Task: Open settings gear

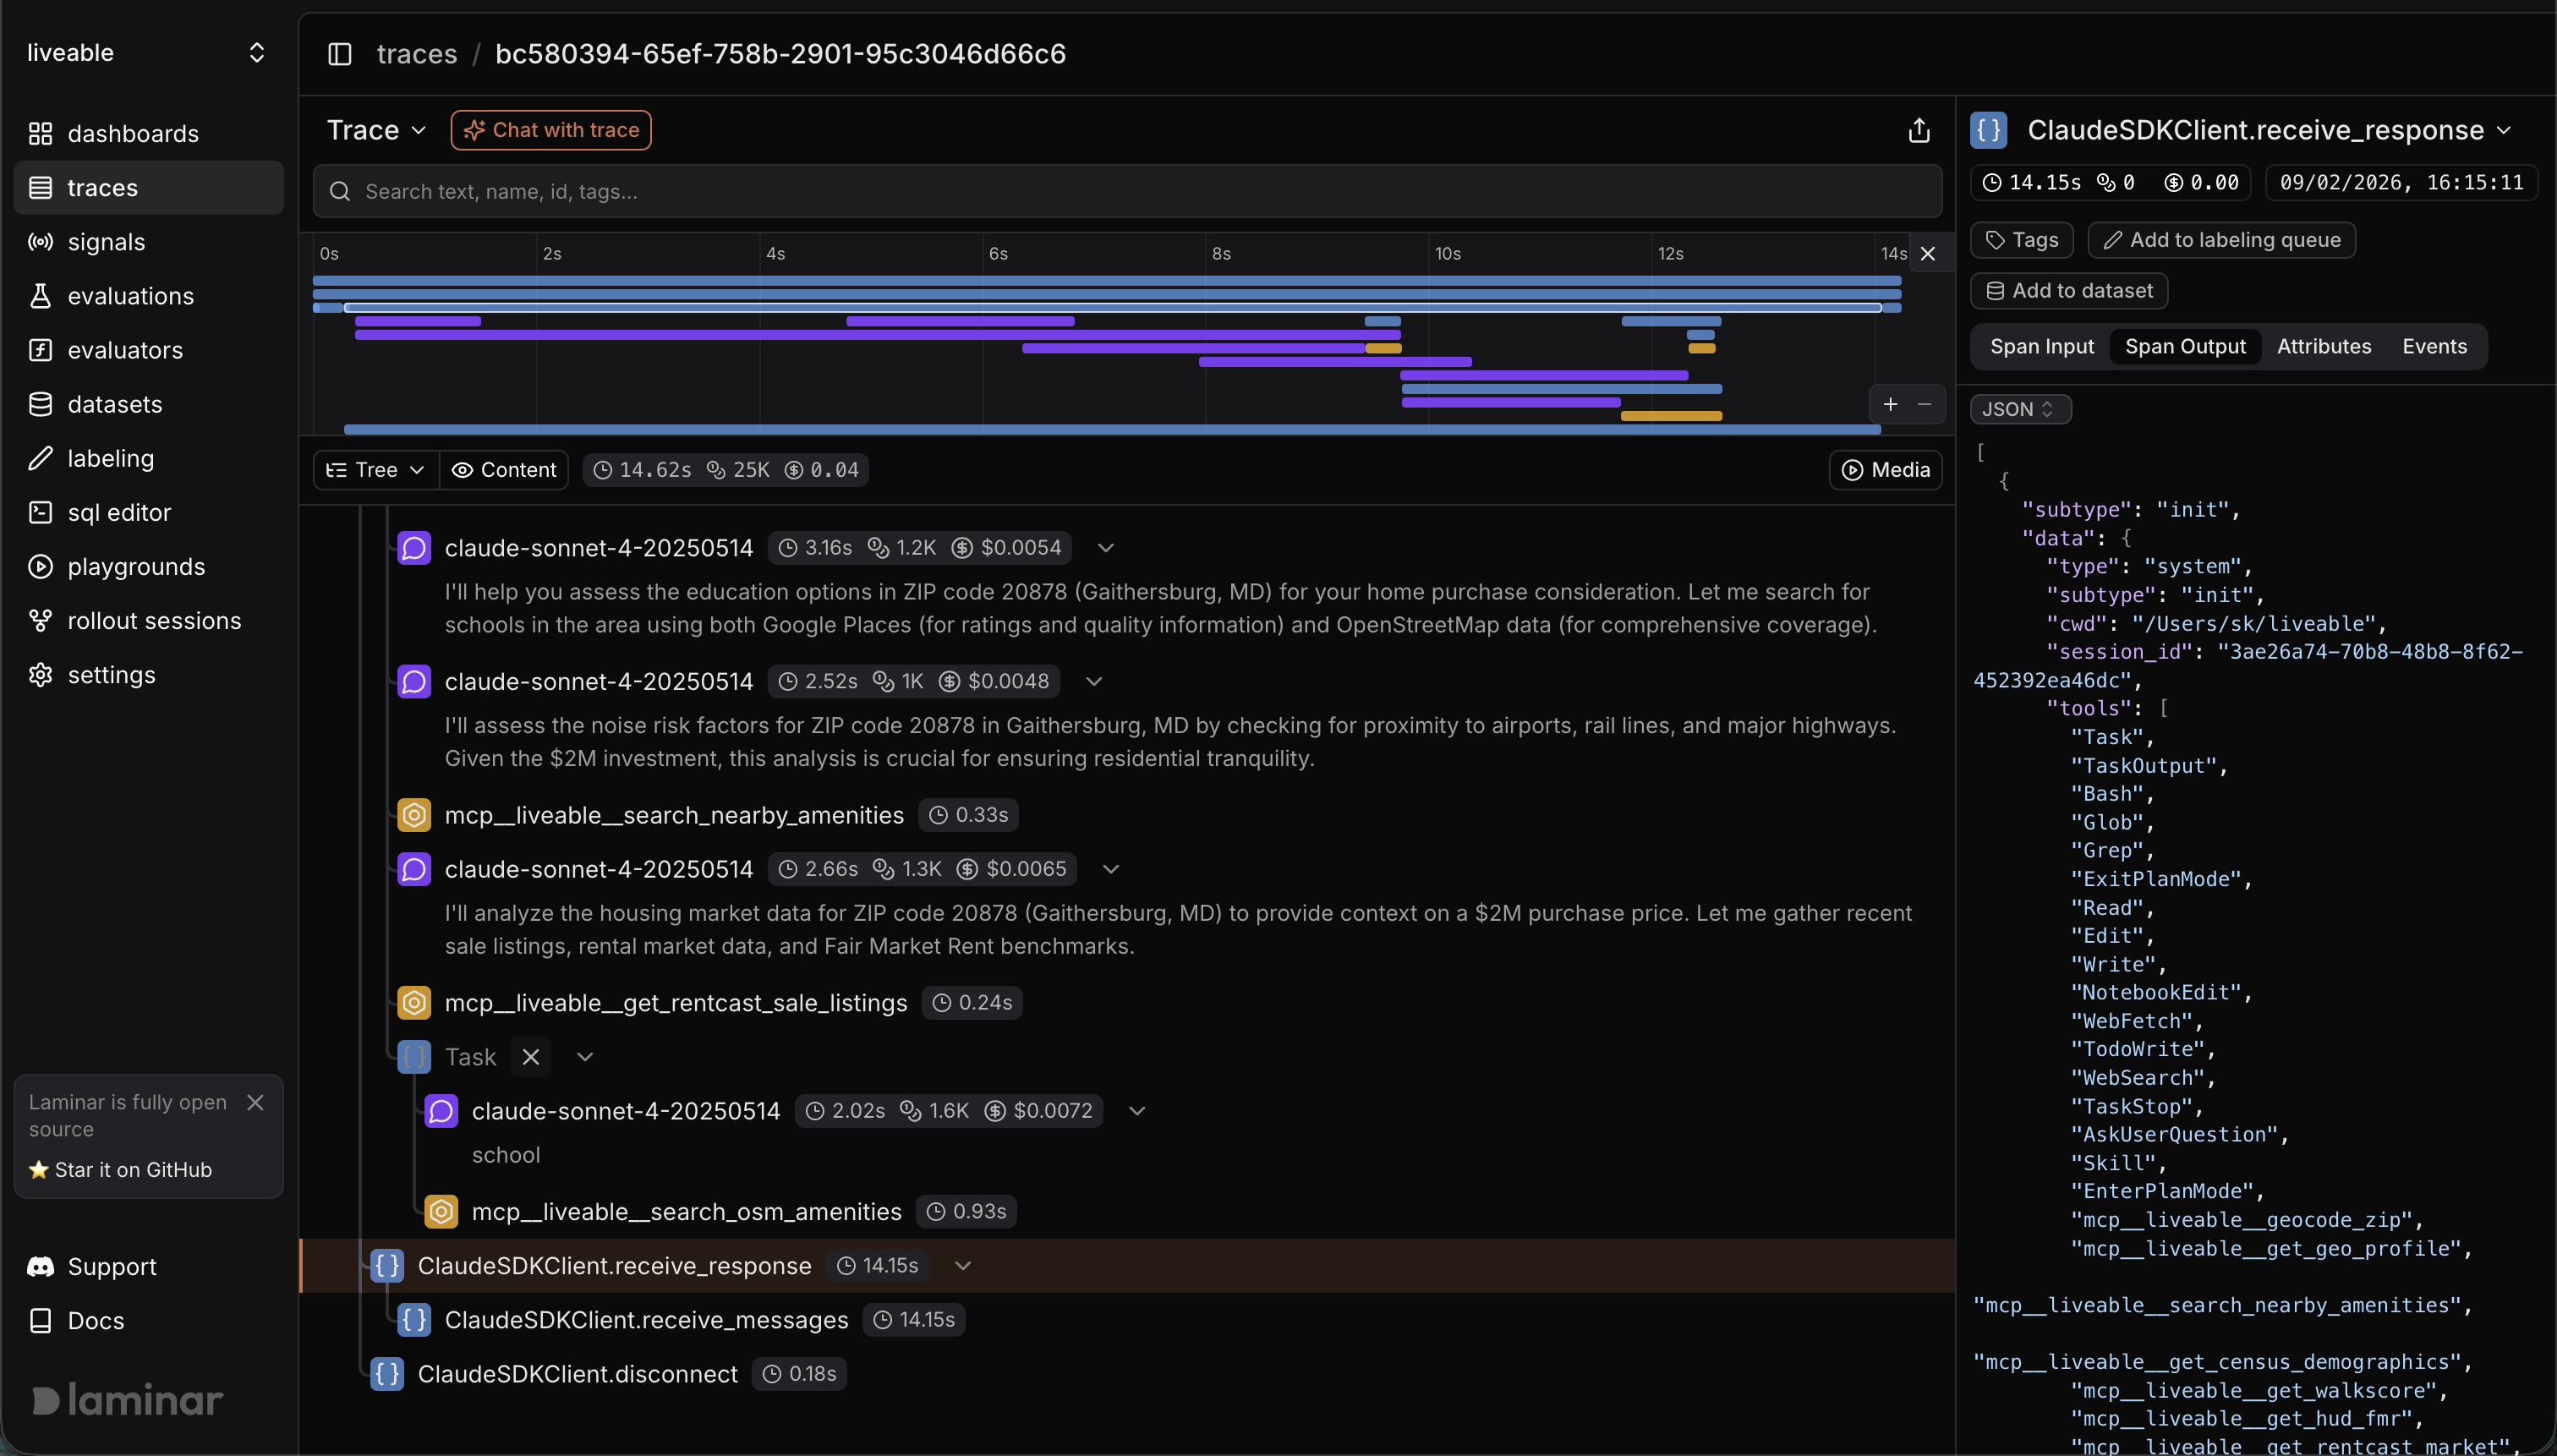Action: tap(40, 675)
